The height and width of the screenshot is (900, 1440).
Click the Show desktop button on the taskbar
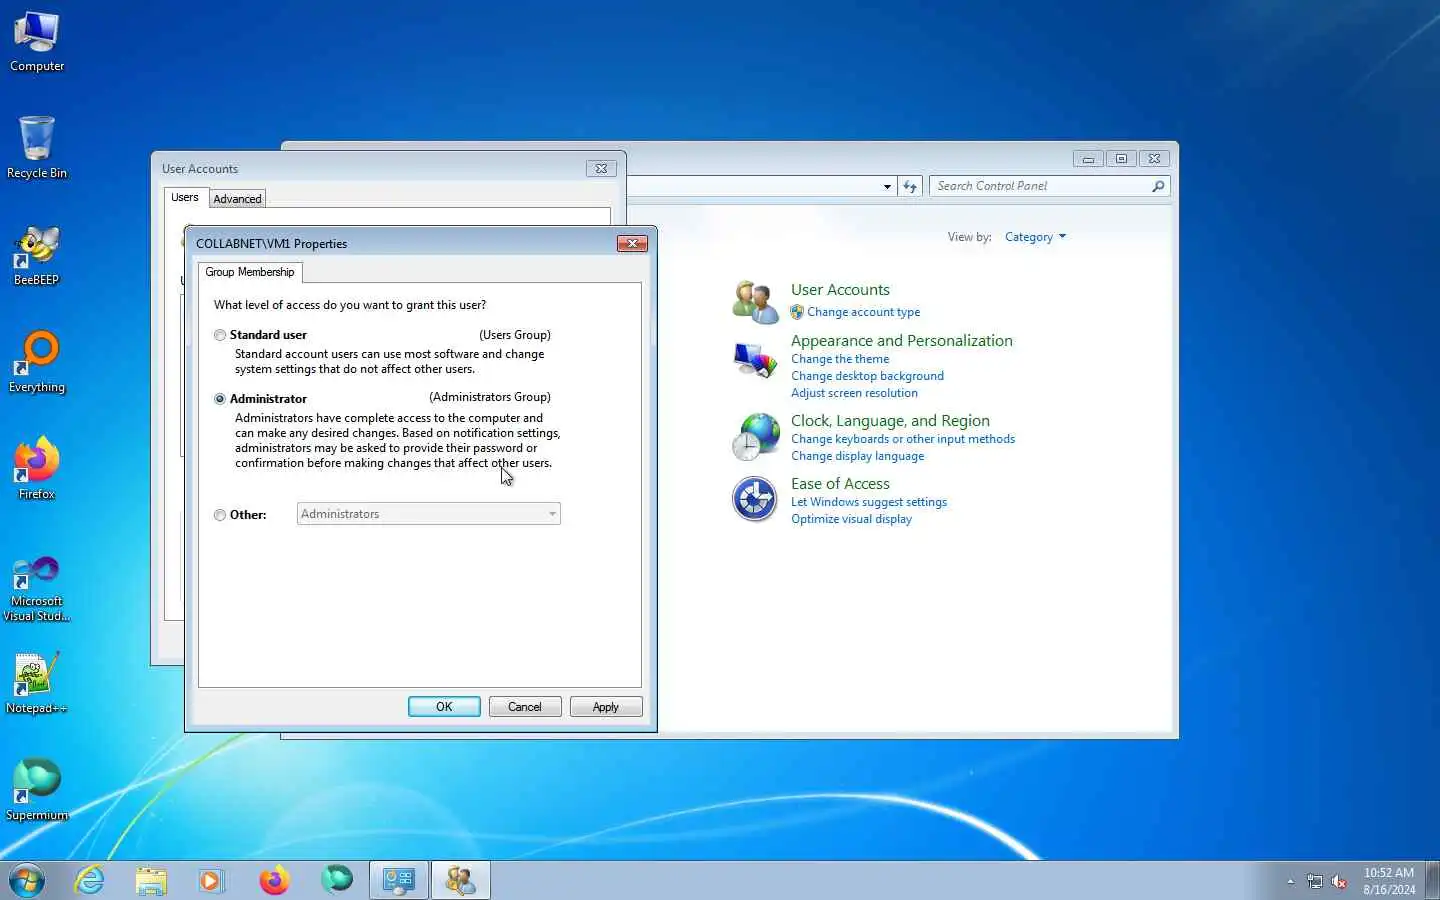point(1432,881)
